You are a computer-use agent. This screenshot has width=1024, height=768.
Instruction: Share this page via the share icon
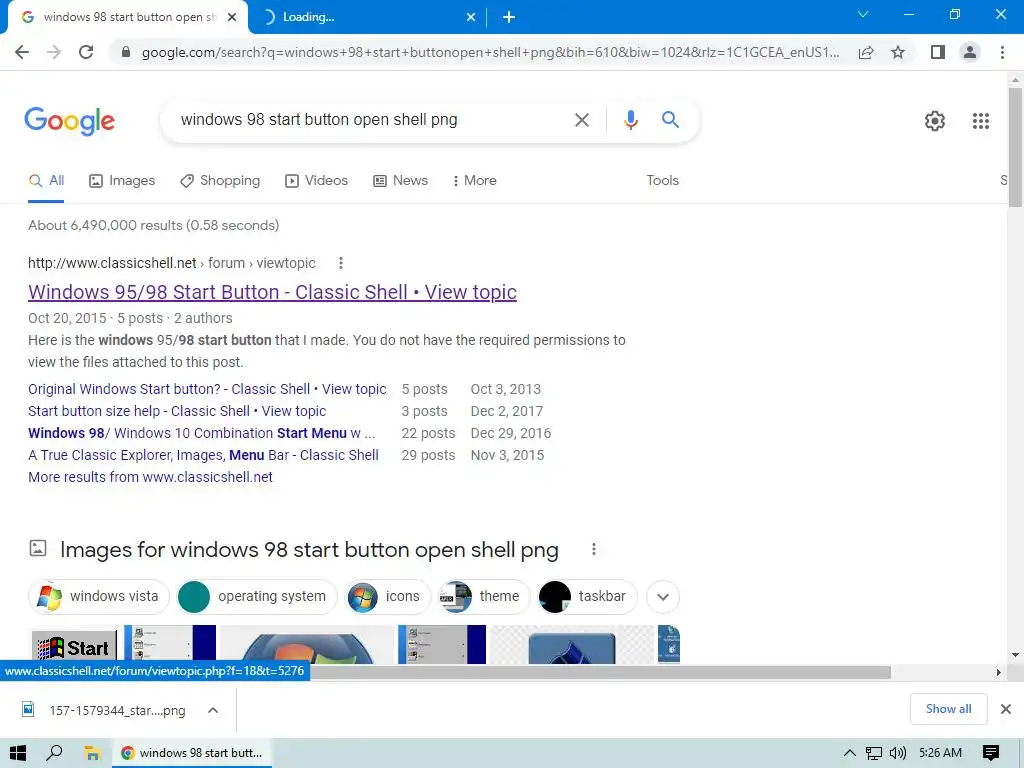click(x=866, y=52)
